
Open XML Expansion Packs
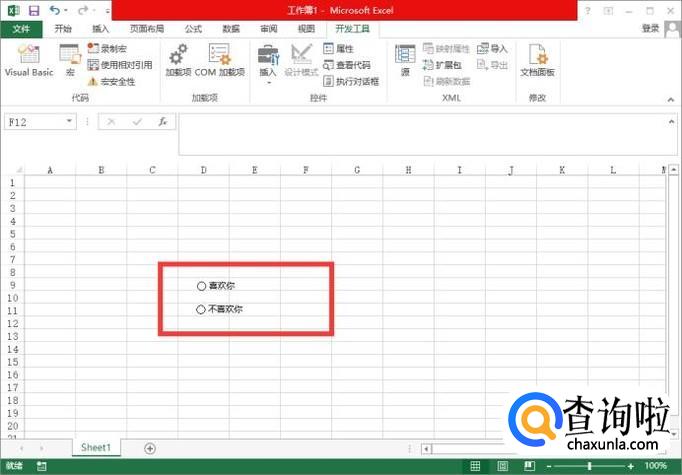coord(442,65)
